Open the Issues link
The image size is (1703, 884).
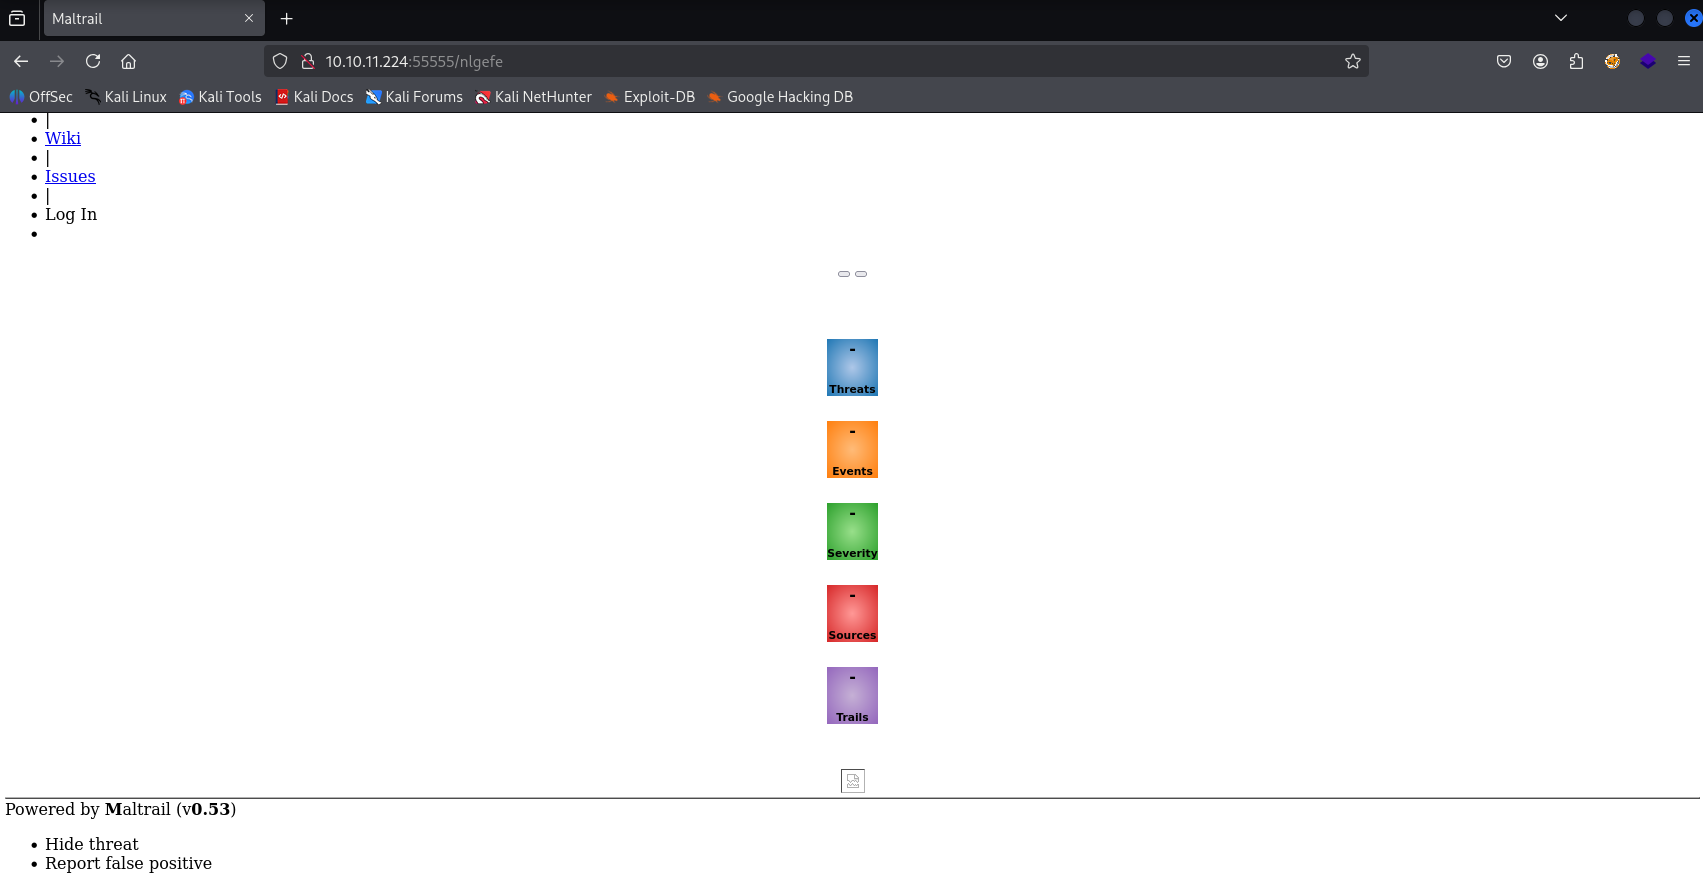(x=70, y=176)
